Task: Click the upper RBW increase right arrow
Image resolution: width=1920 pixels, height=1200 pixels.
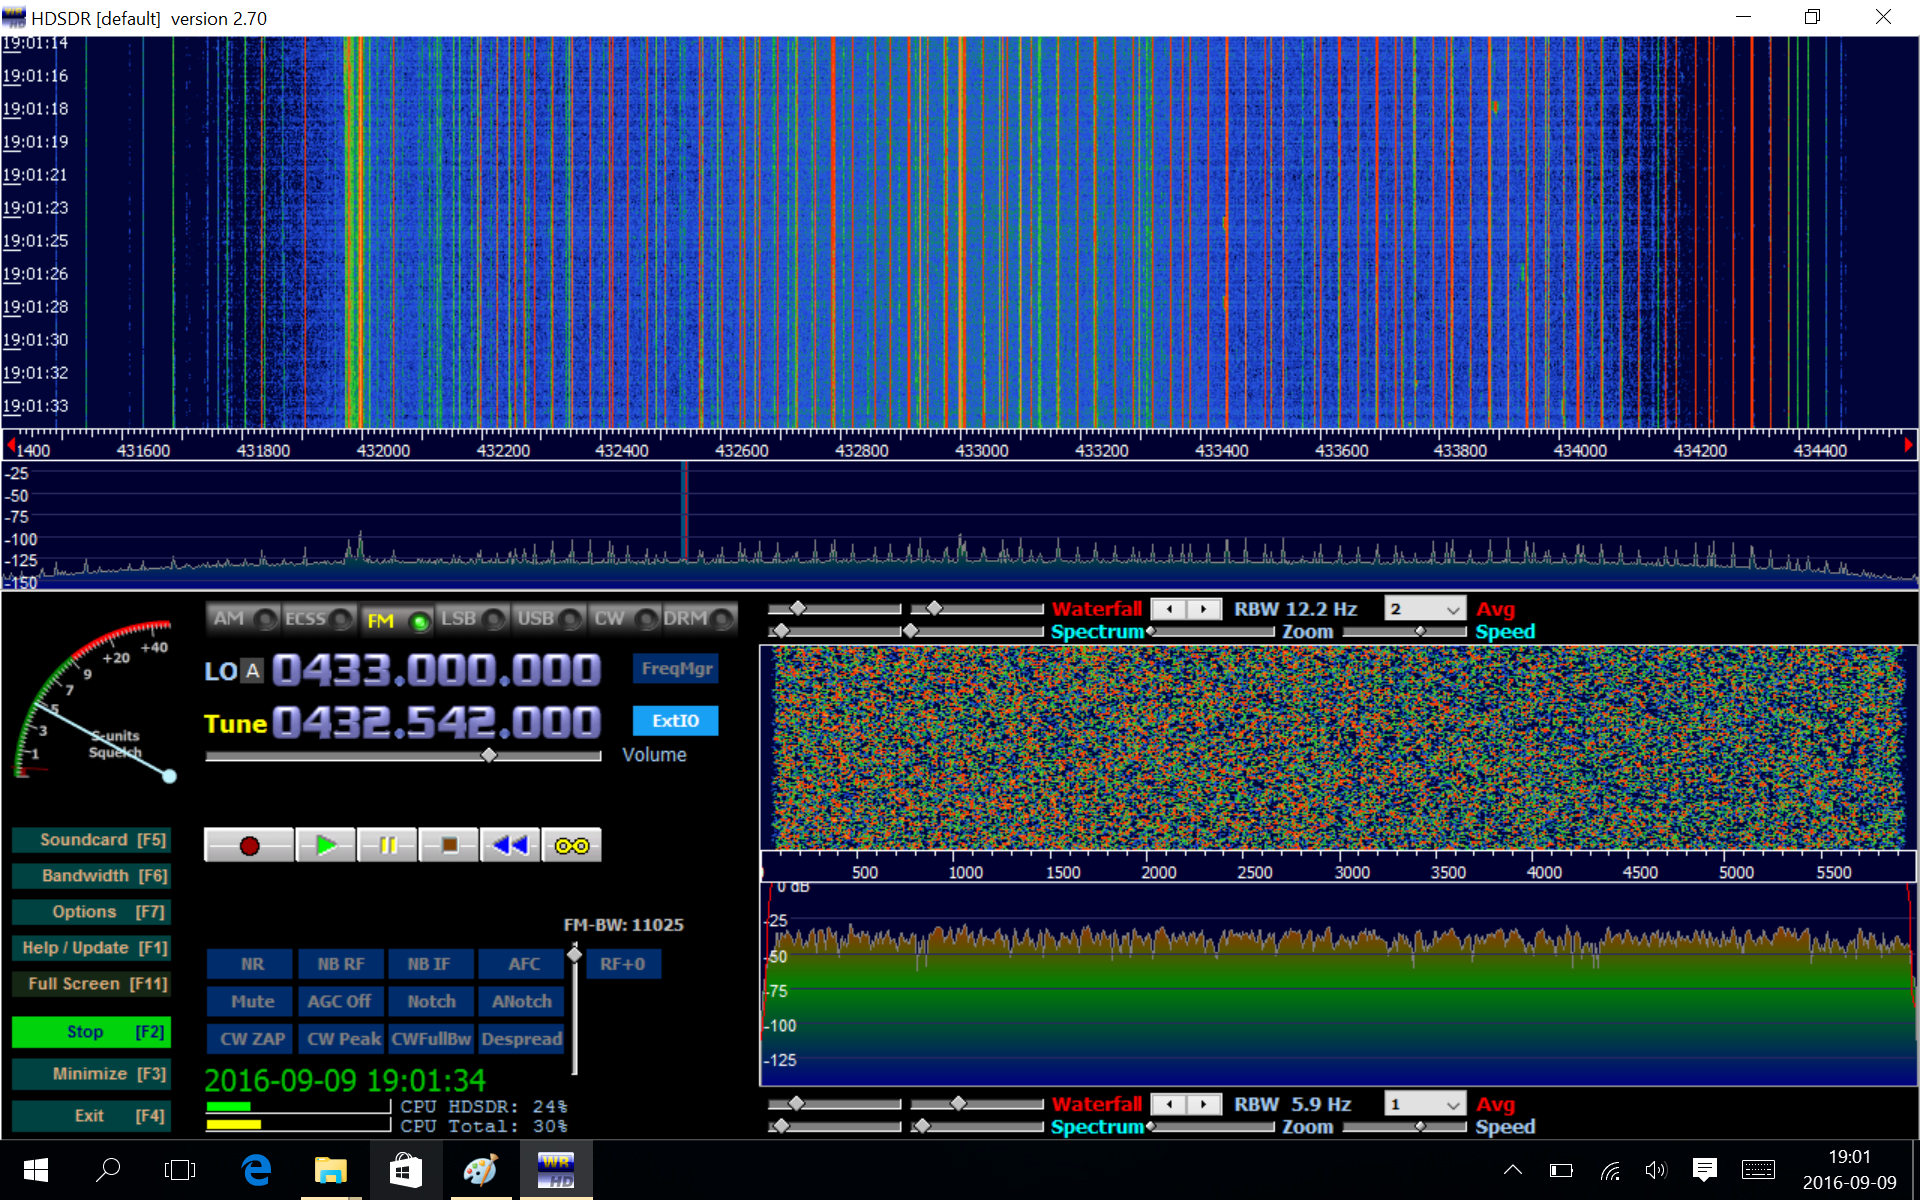Action: tap(1204, 609)
